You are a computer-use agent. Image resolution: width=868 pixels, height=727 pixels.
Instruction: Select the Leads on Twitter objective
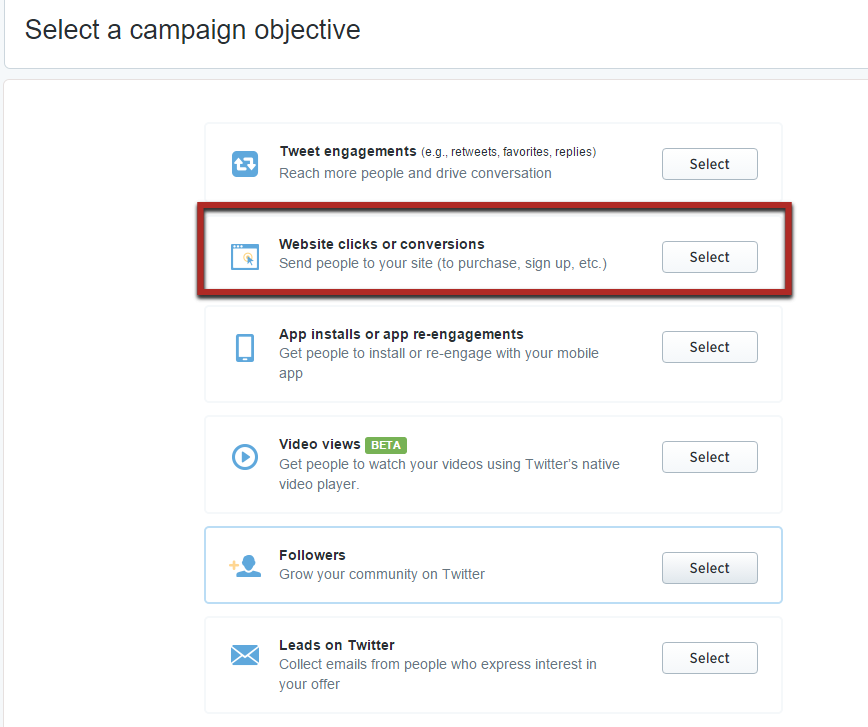pyautogui.click(x=710, y=658)
